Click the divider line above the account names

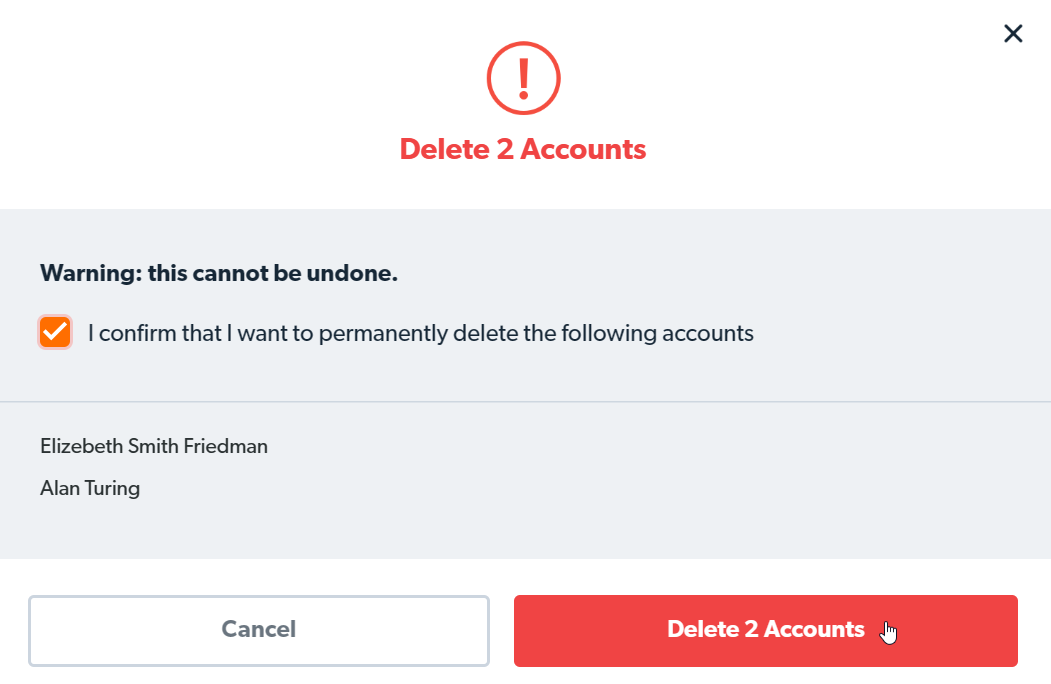pos(525,402)
